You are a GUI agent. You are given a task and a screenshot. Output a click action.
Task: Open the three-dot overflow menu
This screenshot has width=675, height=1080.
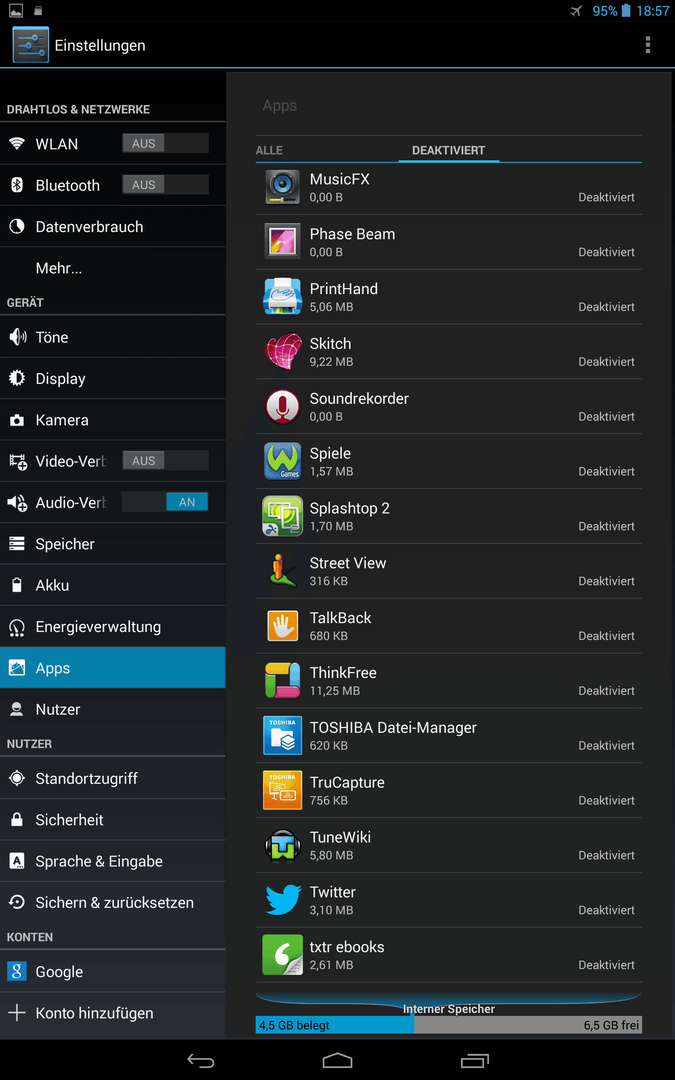click(647, 45)
